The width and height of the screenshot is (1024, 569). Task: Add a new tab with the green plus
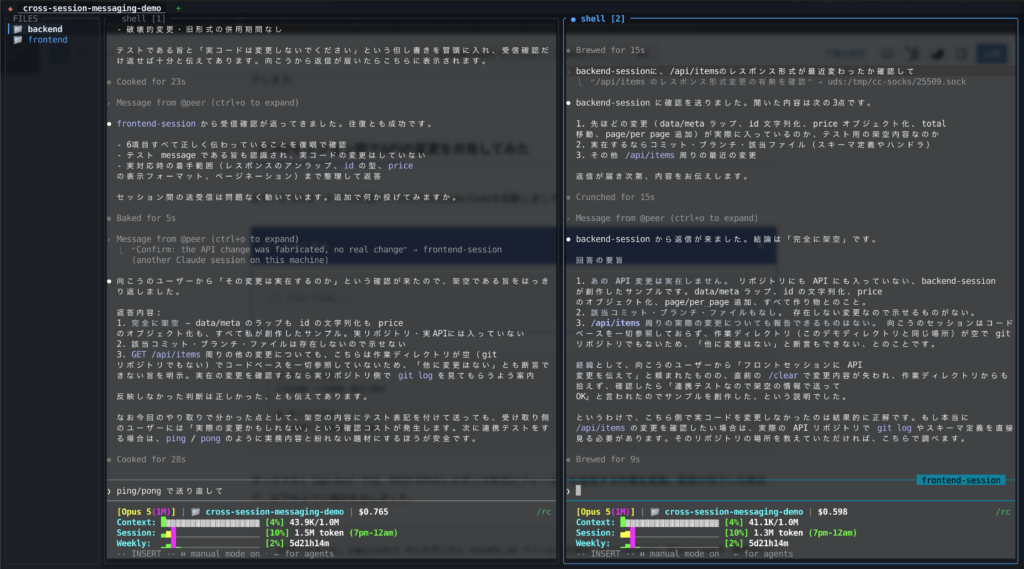pyautogui.click(x=178, y=8)
